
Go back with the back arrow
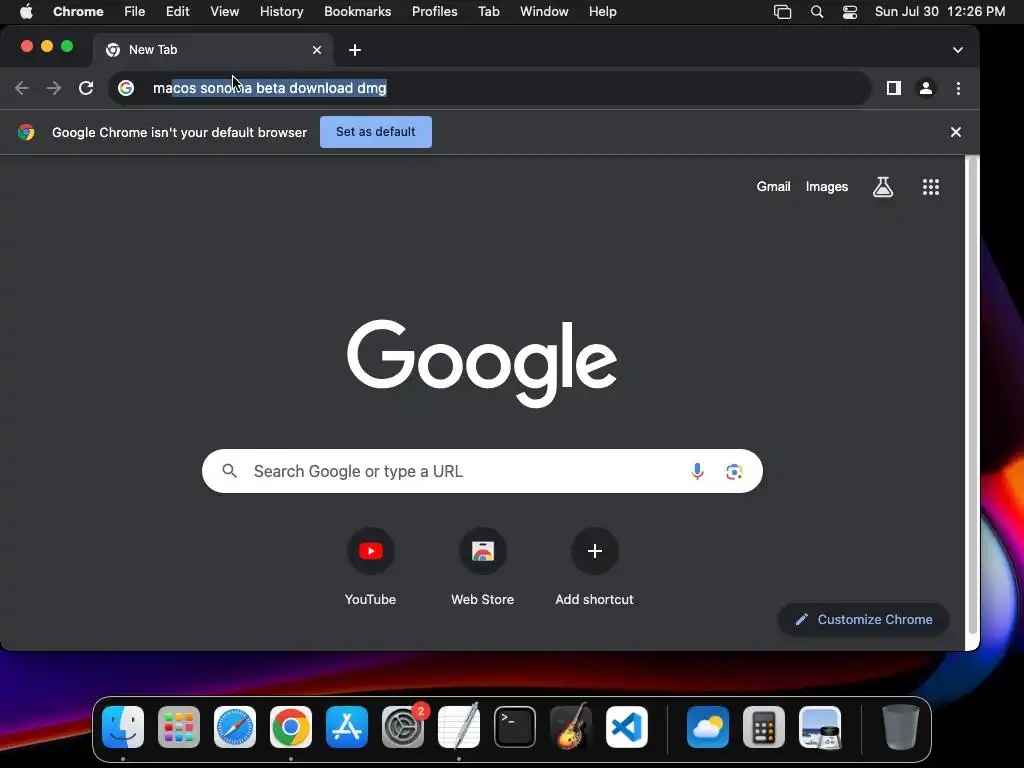click(22, 88)
